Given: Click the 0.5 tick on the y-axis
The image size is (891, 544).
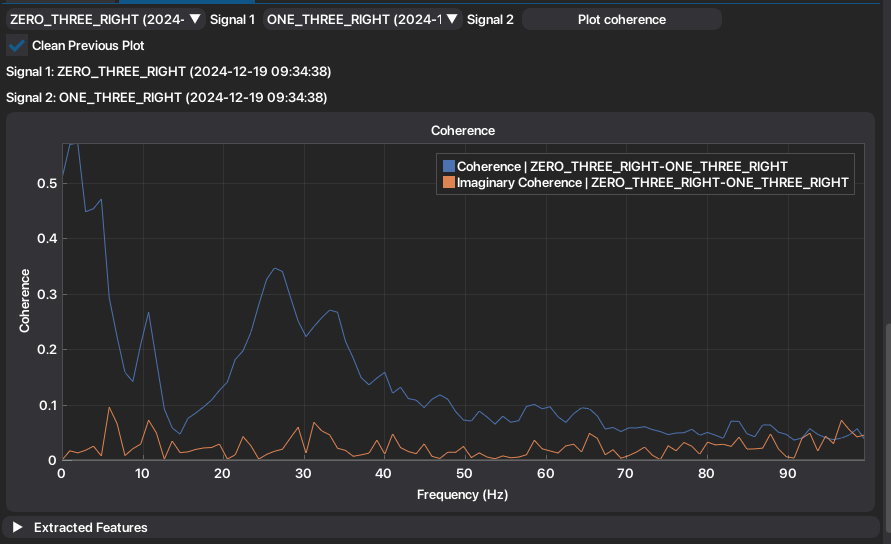Looking at the screenshot, I should pos(47,184).
